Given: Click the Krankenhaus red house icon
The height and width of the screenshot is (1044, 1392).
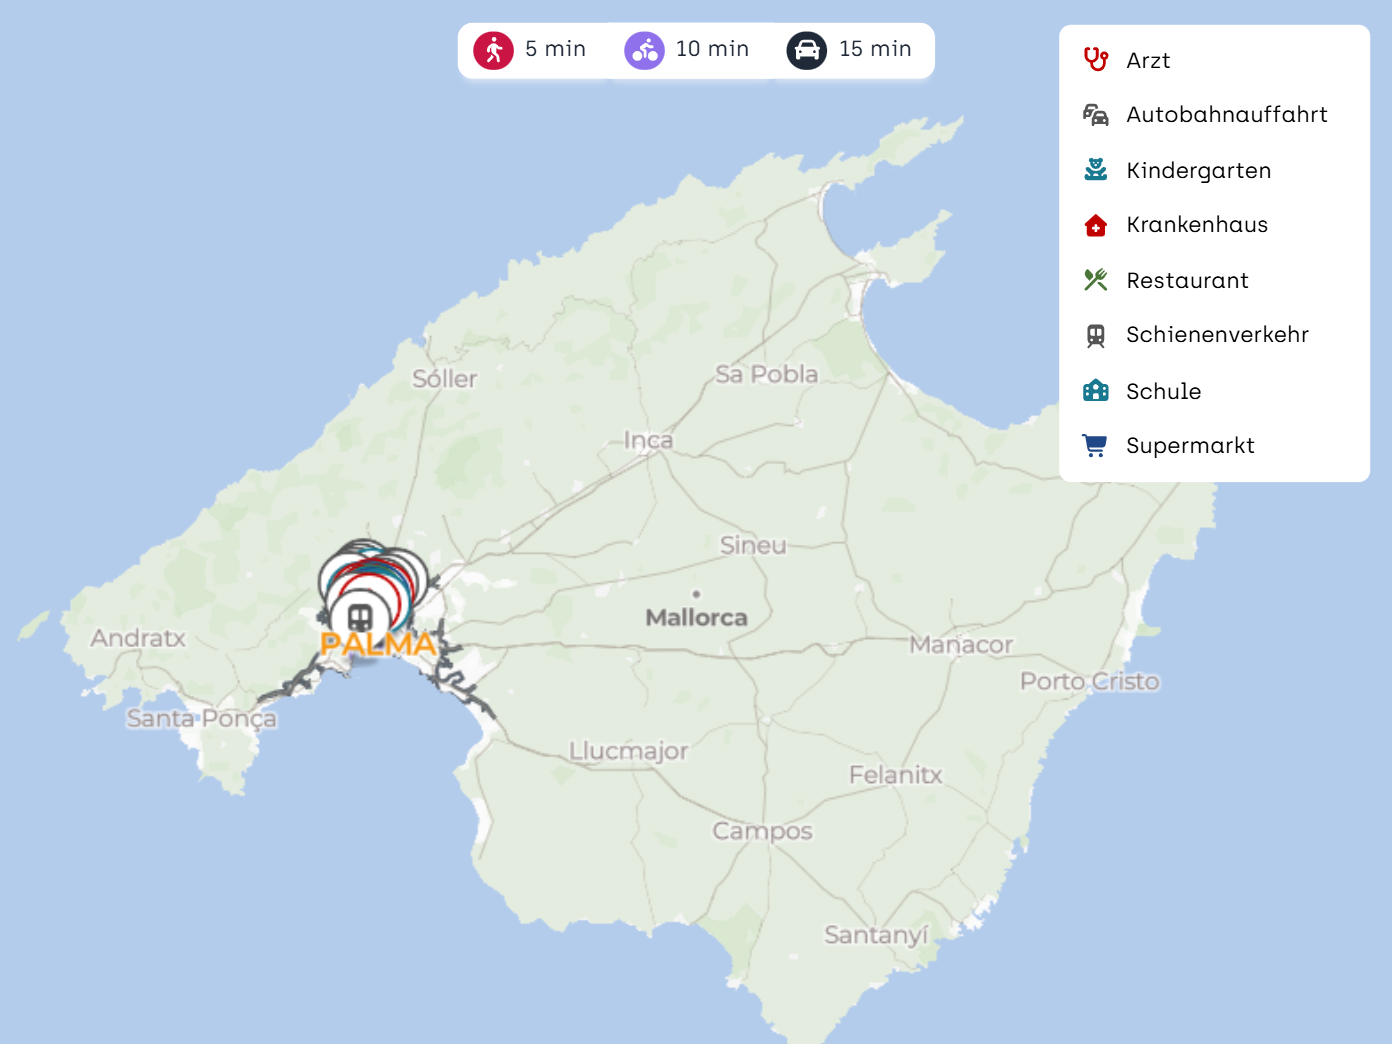Looking at the screenshot, I should click(1096, 225).
